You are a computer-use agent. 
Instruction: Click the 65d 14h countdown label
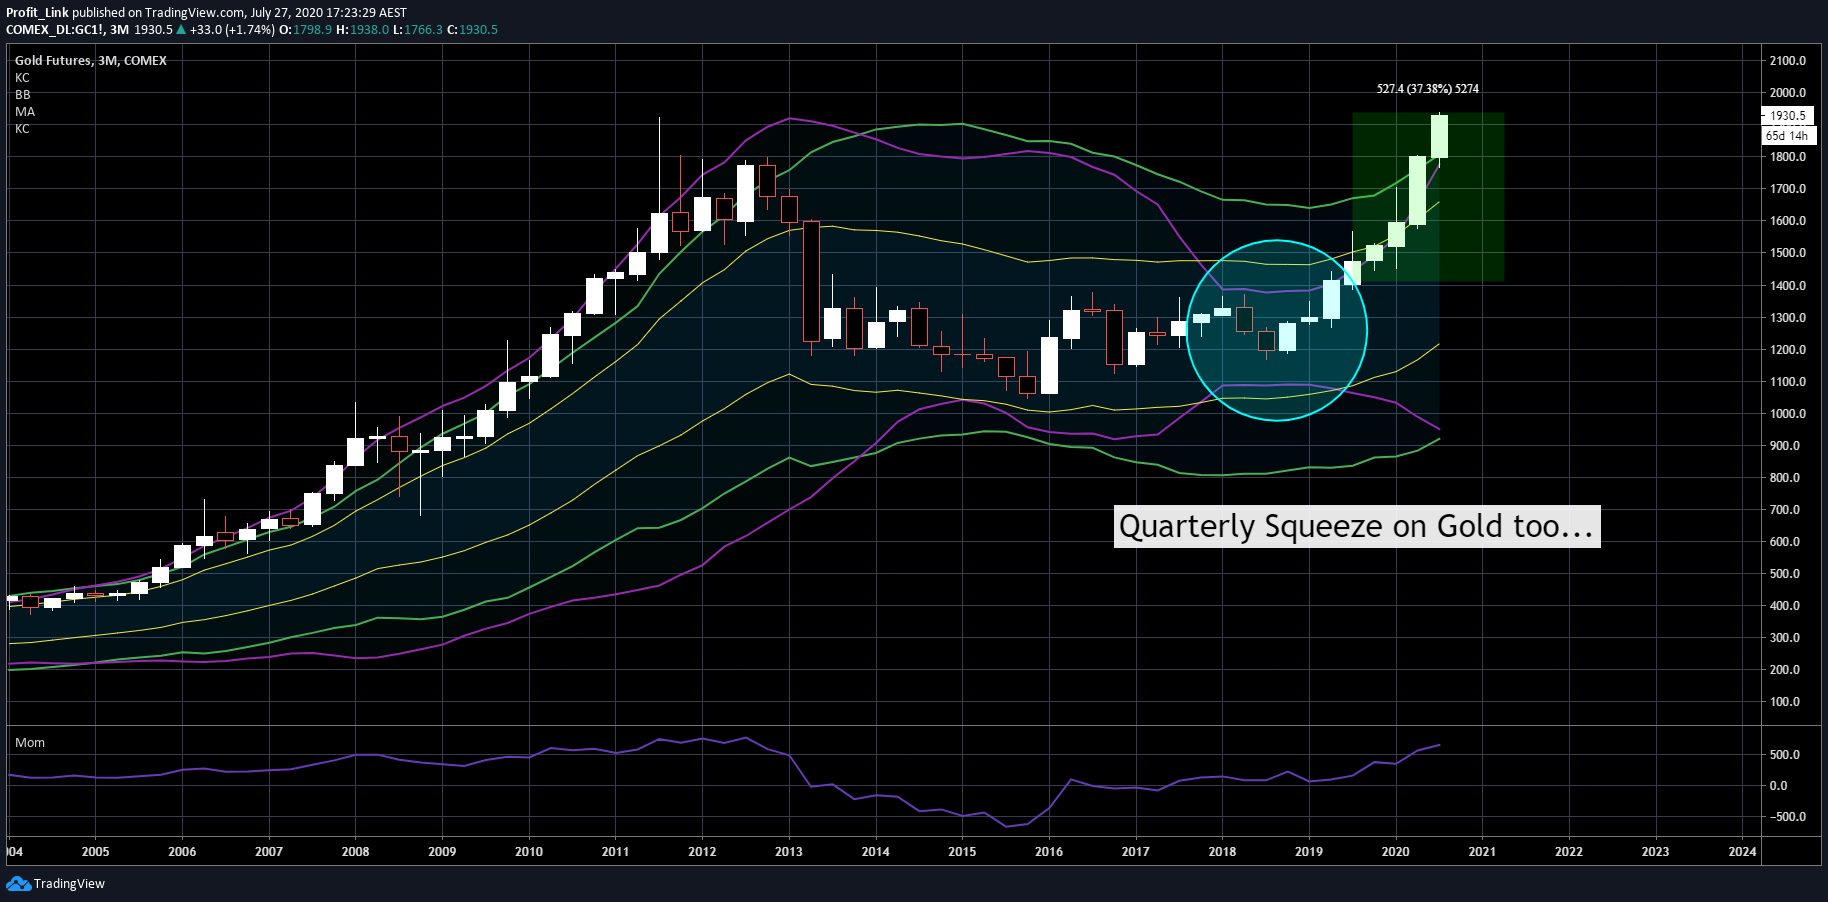pos(1787,136)
